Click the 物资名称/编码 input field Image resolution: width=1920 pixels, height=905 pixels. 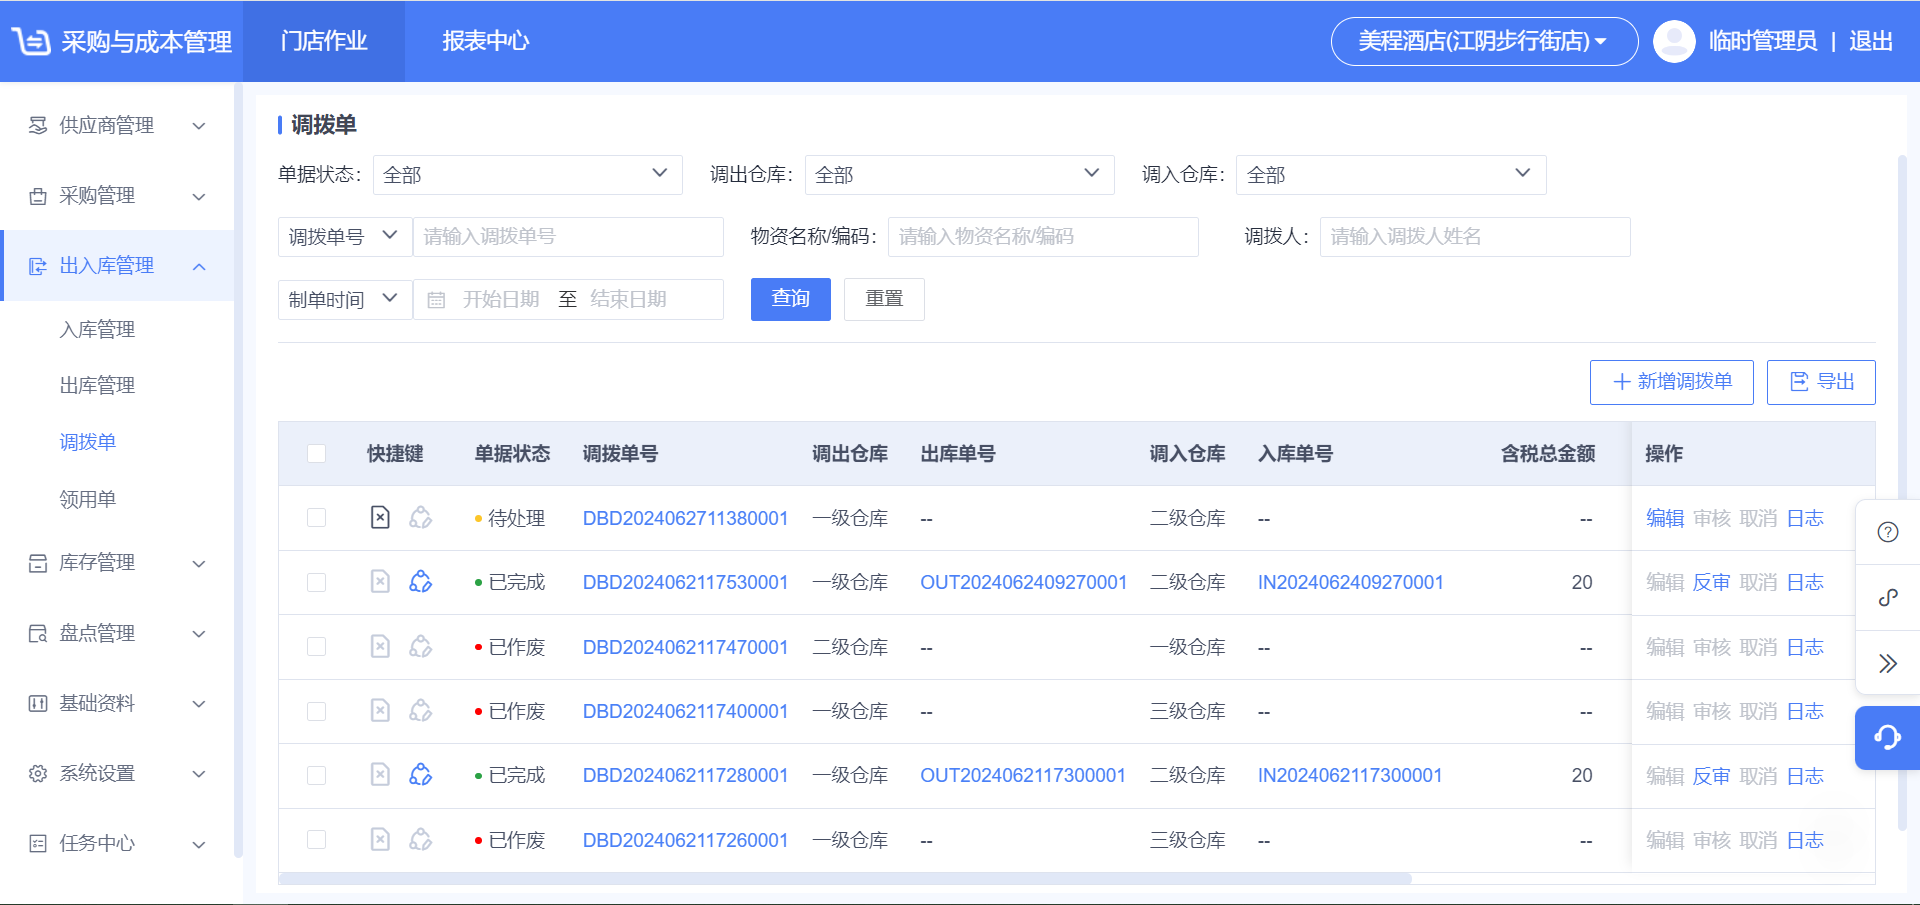click(1043, 237)
